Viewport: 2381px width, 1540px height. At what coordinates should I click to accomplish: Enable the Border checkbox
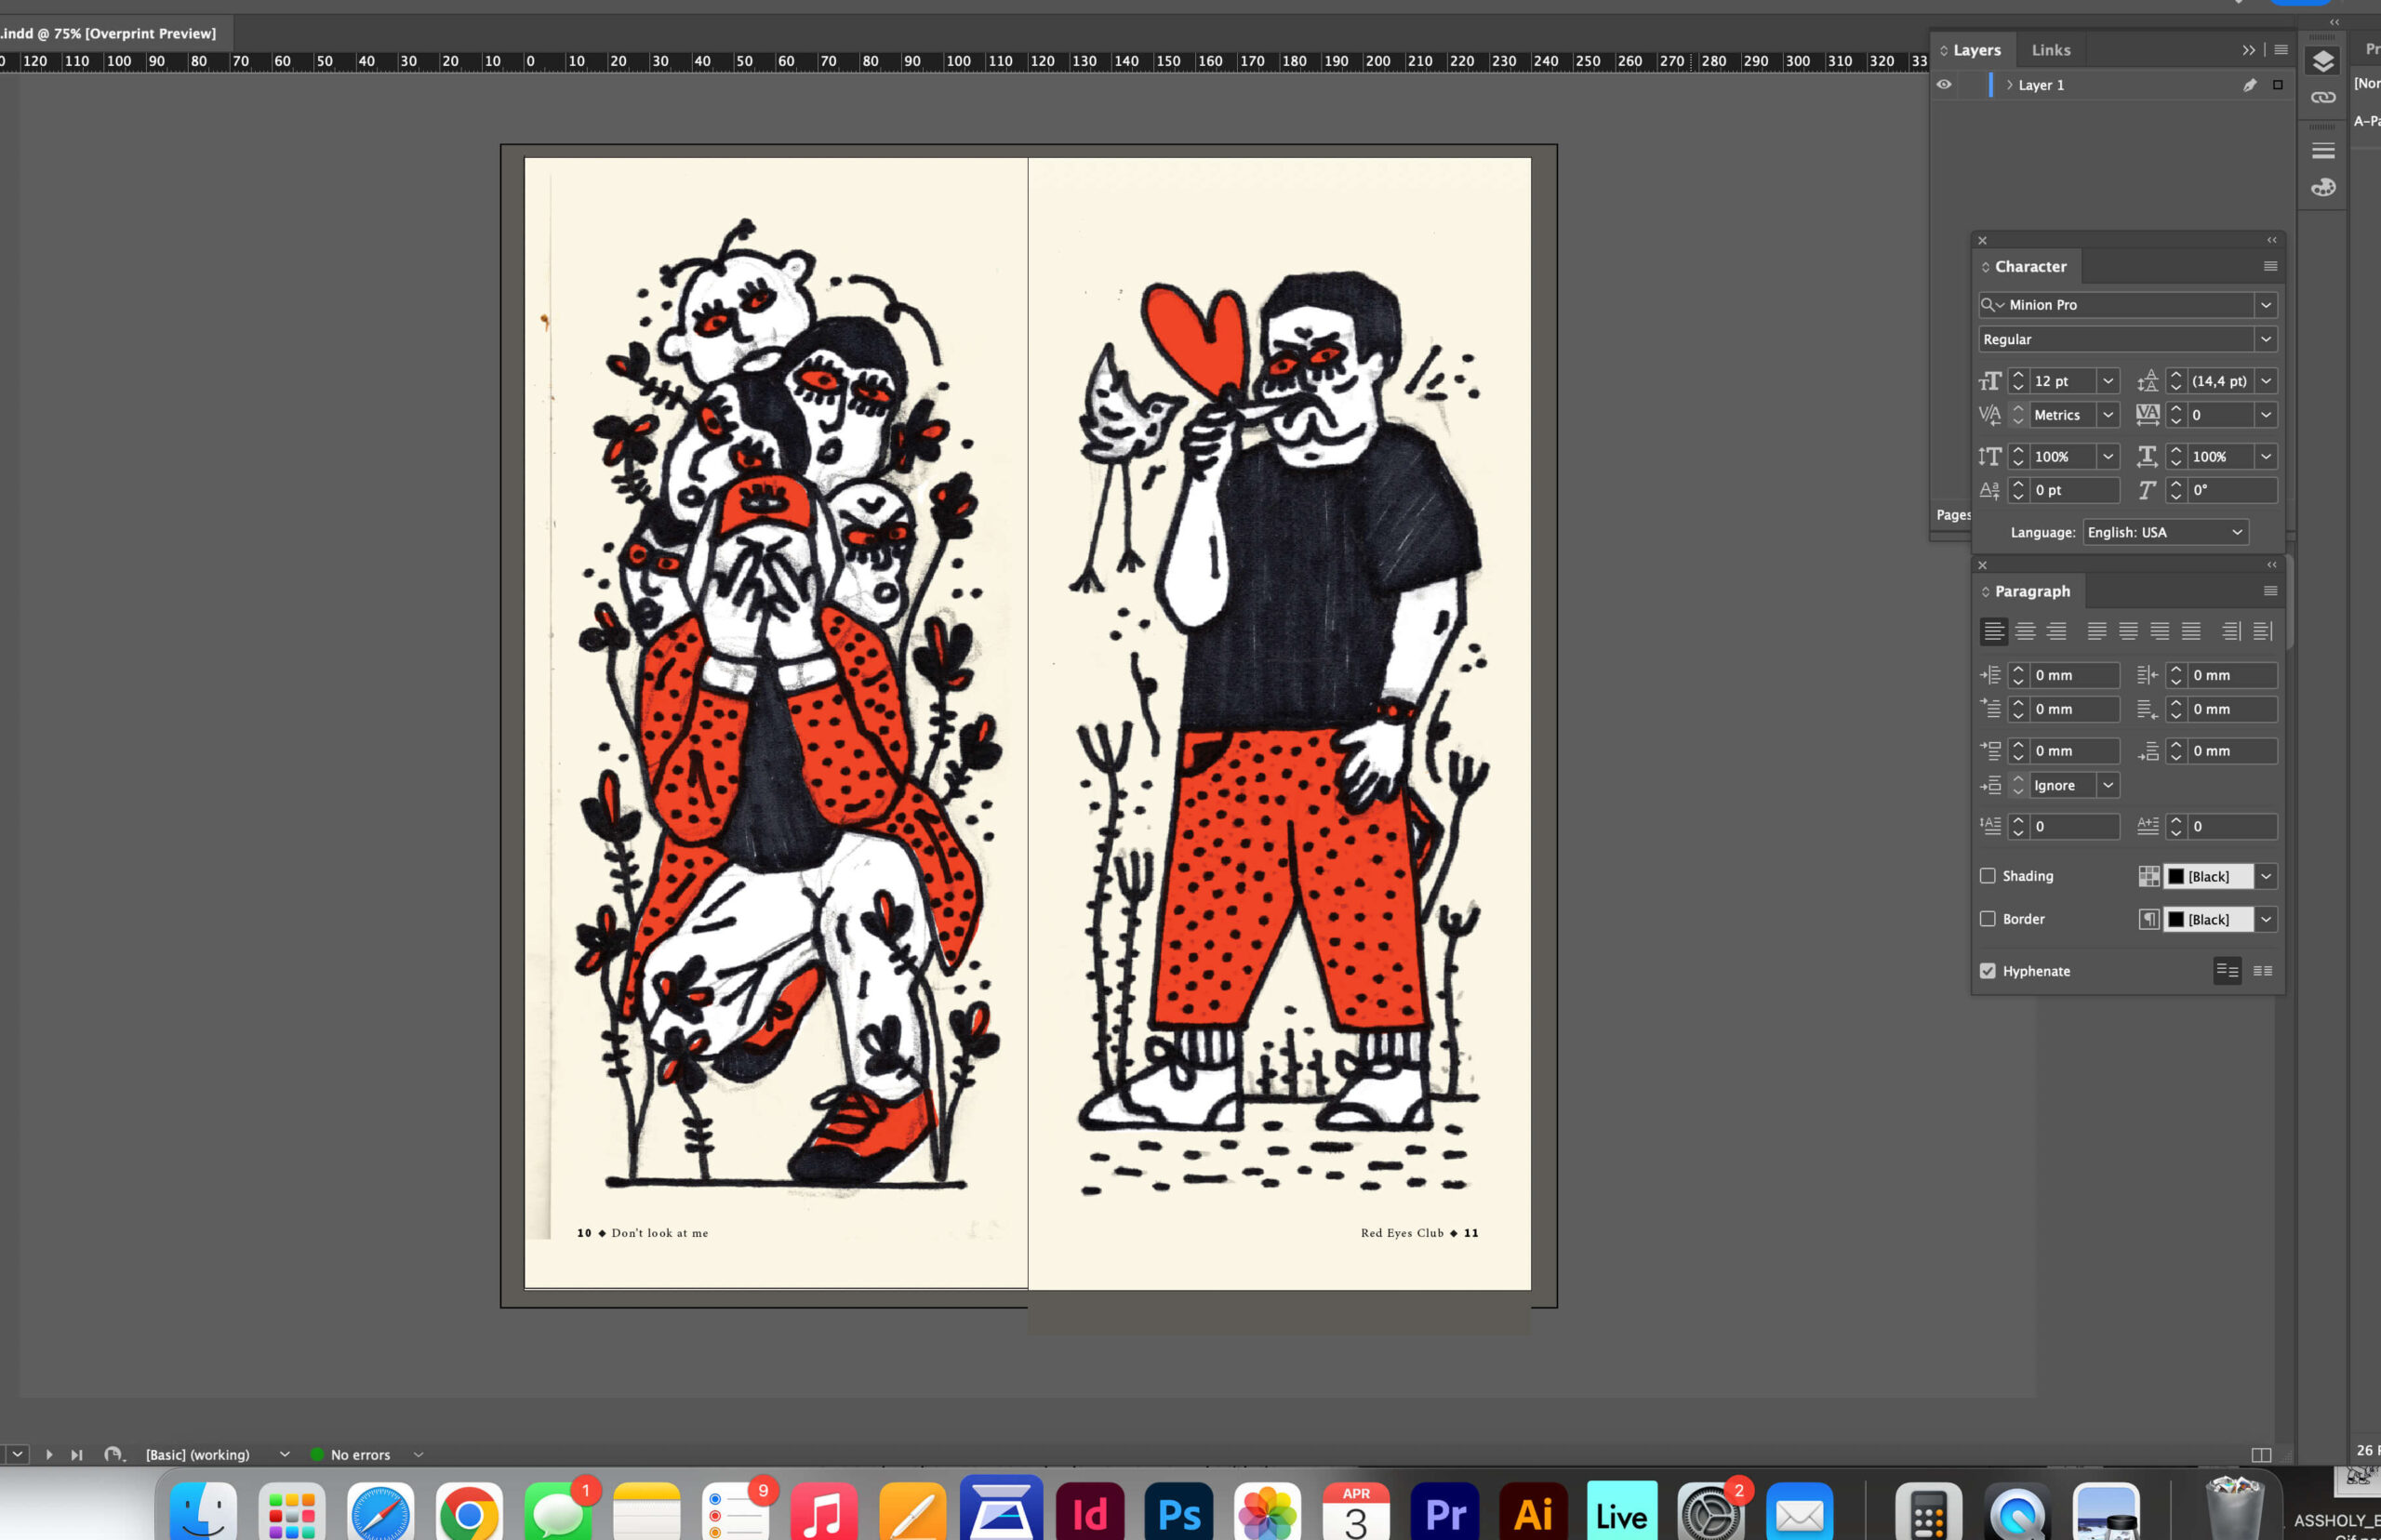(1988, 919)
